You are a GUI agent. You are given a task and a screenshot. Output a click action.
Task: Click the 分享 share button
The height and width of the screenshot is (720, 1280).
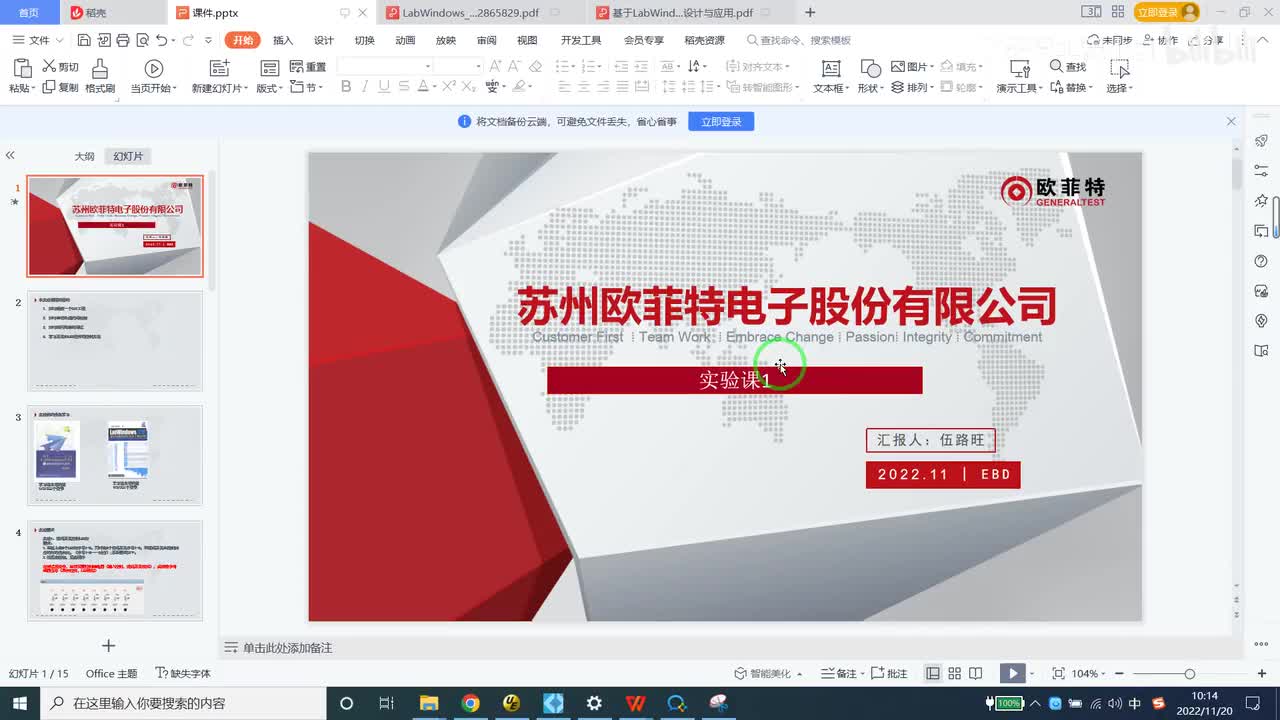coord(1206,40)
